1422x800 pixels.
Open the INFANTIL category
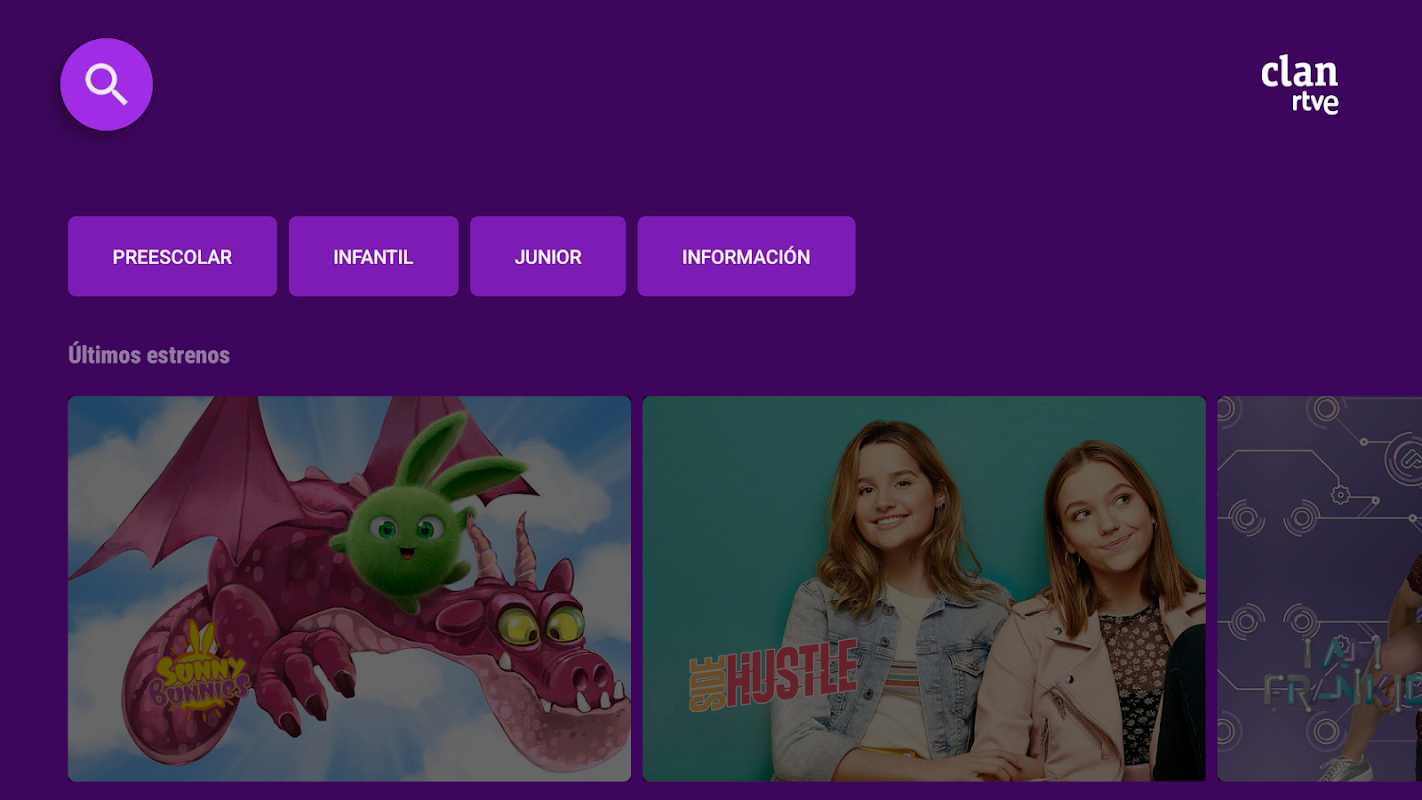click(373, 256)
